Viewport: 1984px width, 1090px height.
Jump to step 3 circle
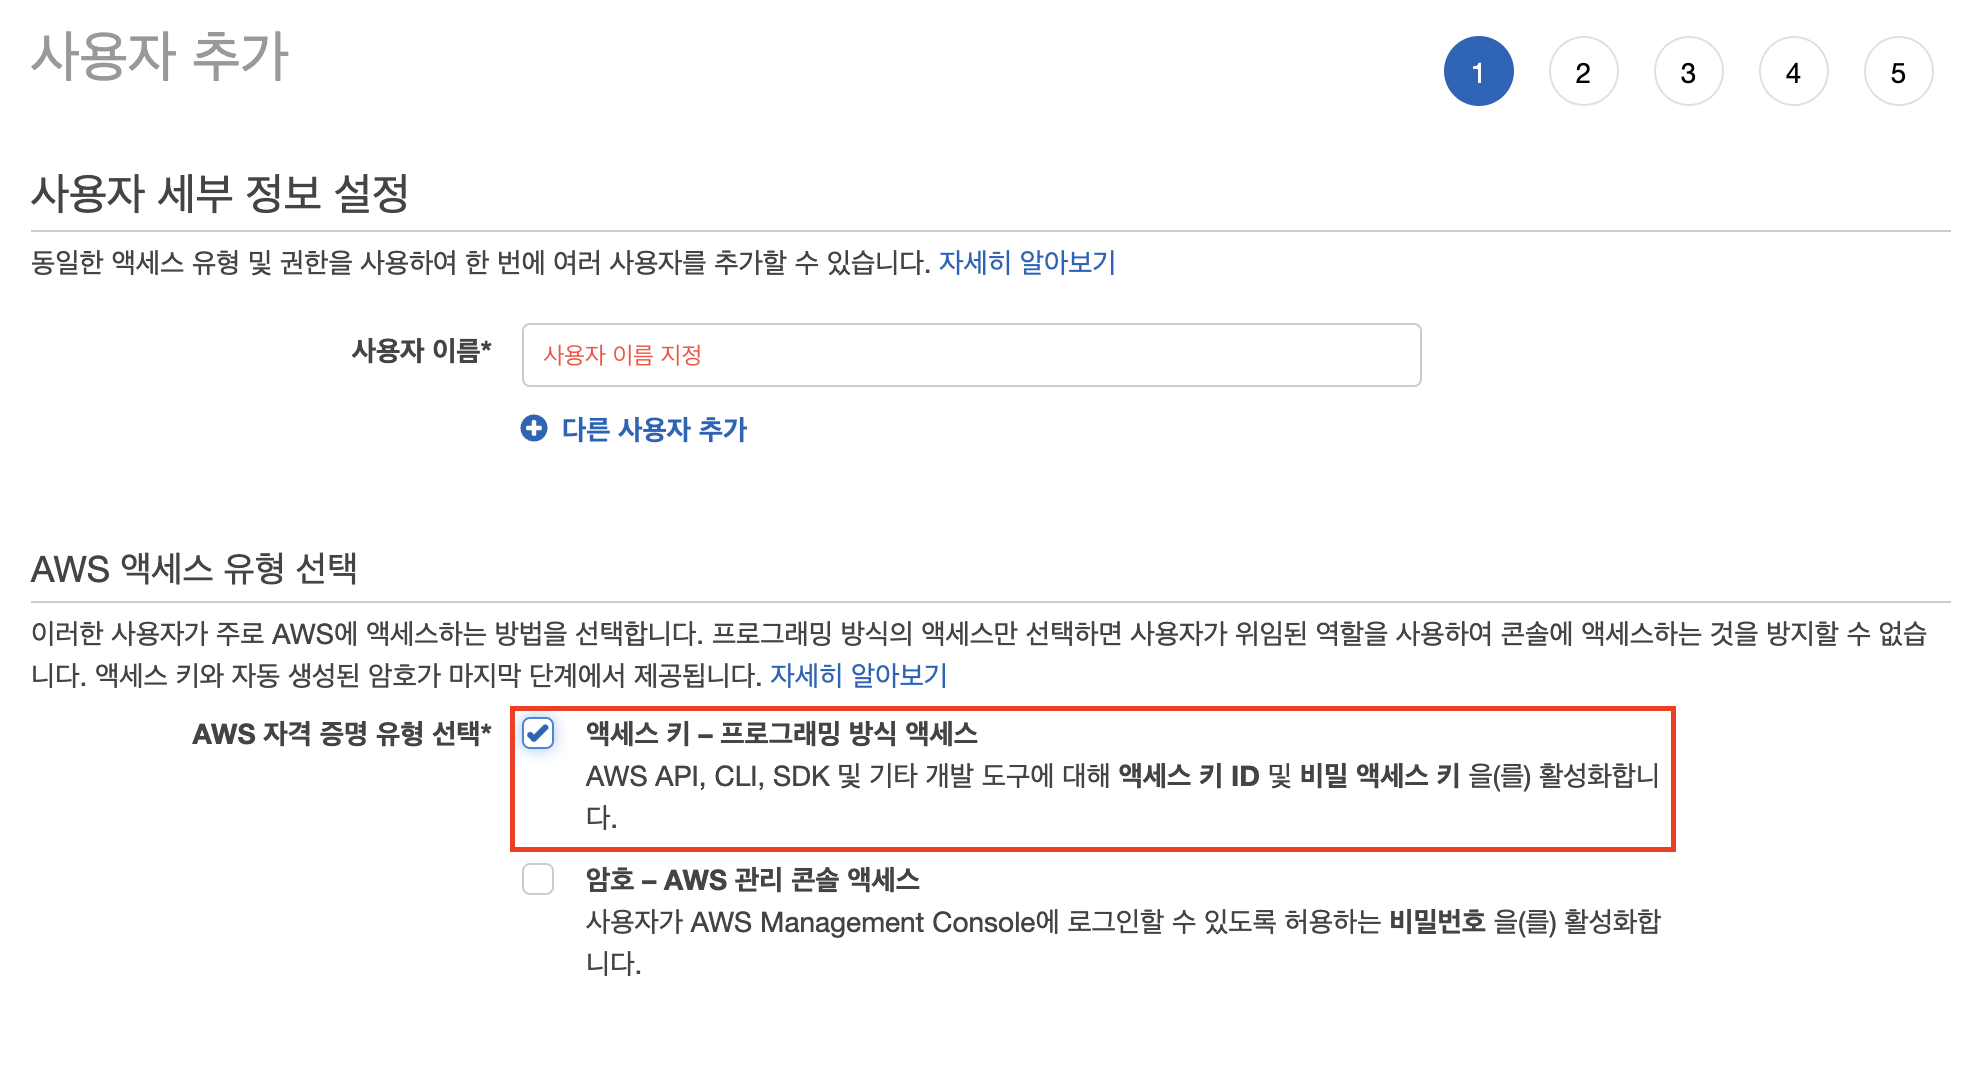point(1688,72)
